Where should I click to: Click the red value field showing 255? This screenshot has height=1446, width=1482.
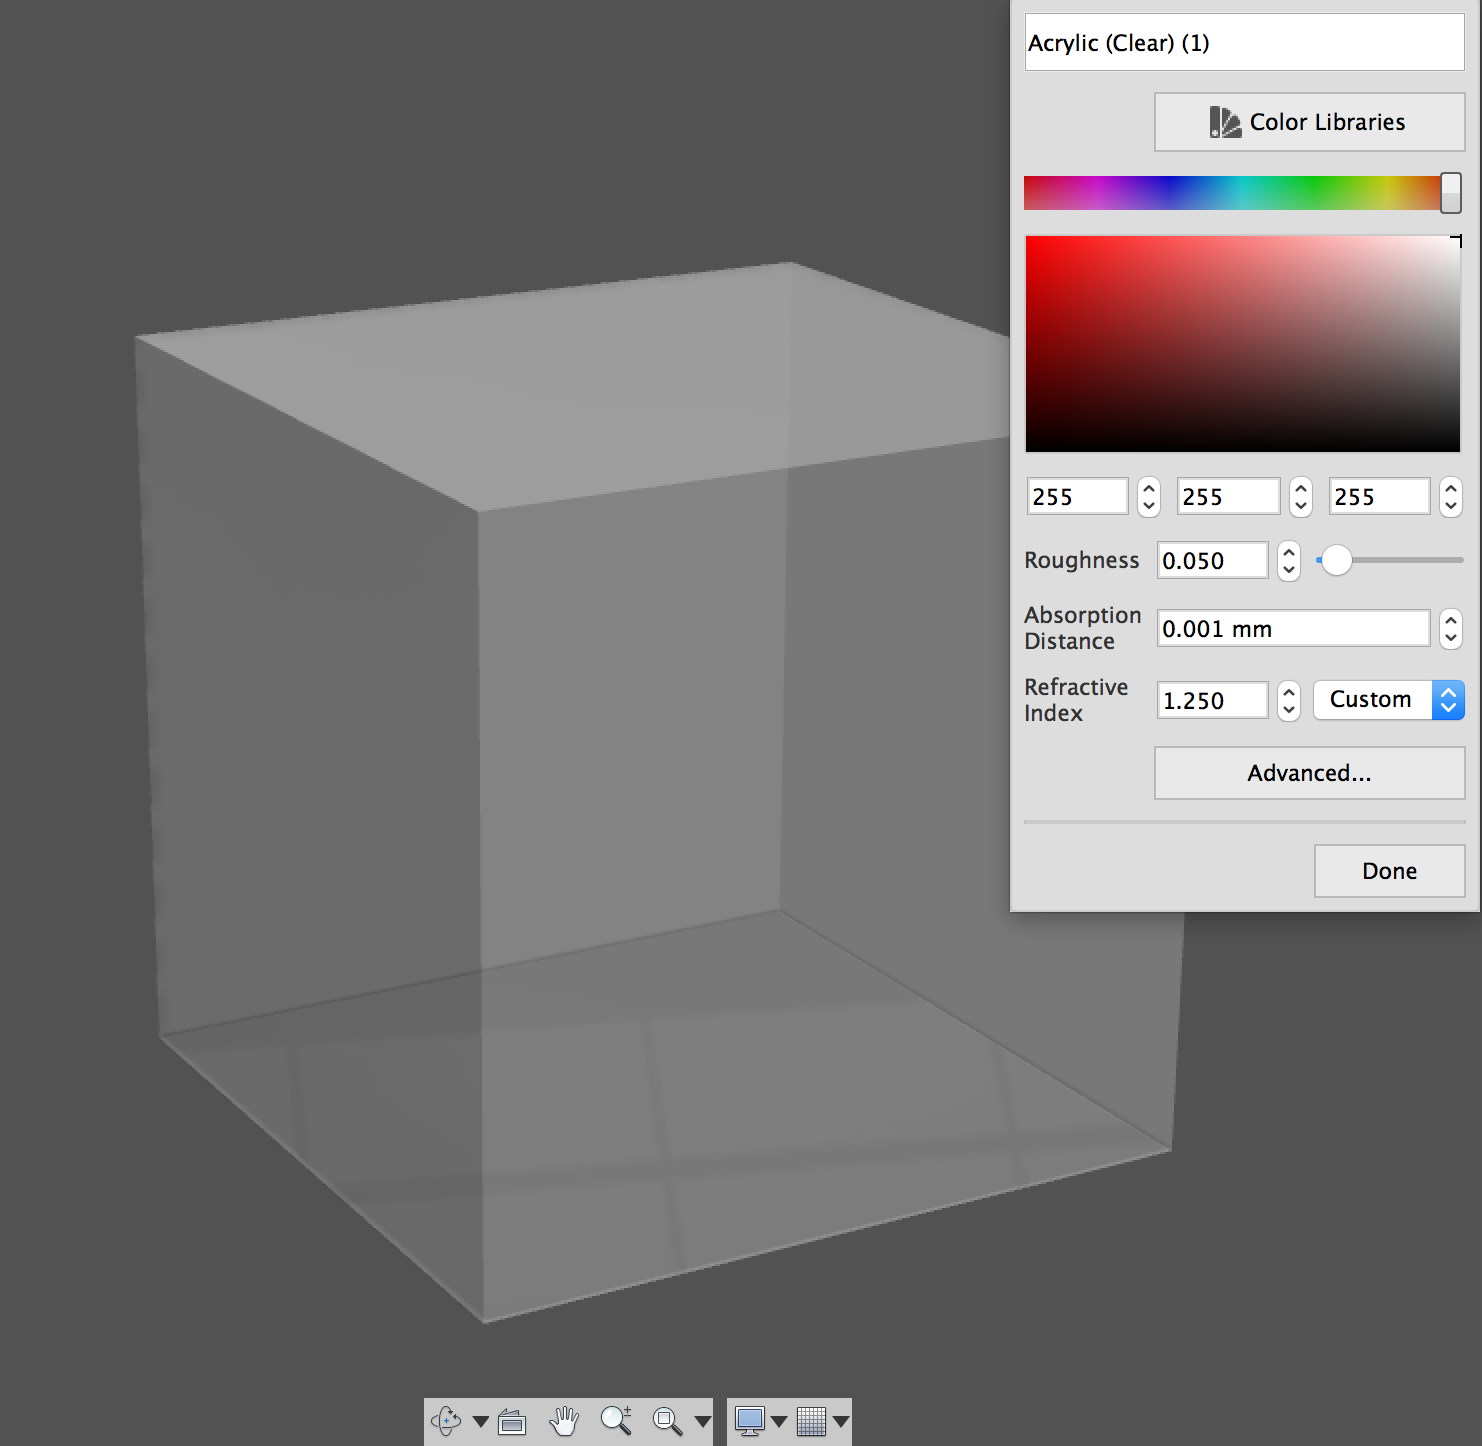[1078, 497]
